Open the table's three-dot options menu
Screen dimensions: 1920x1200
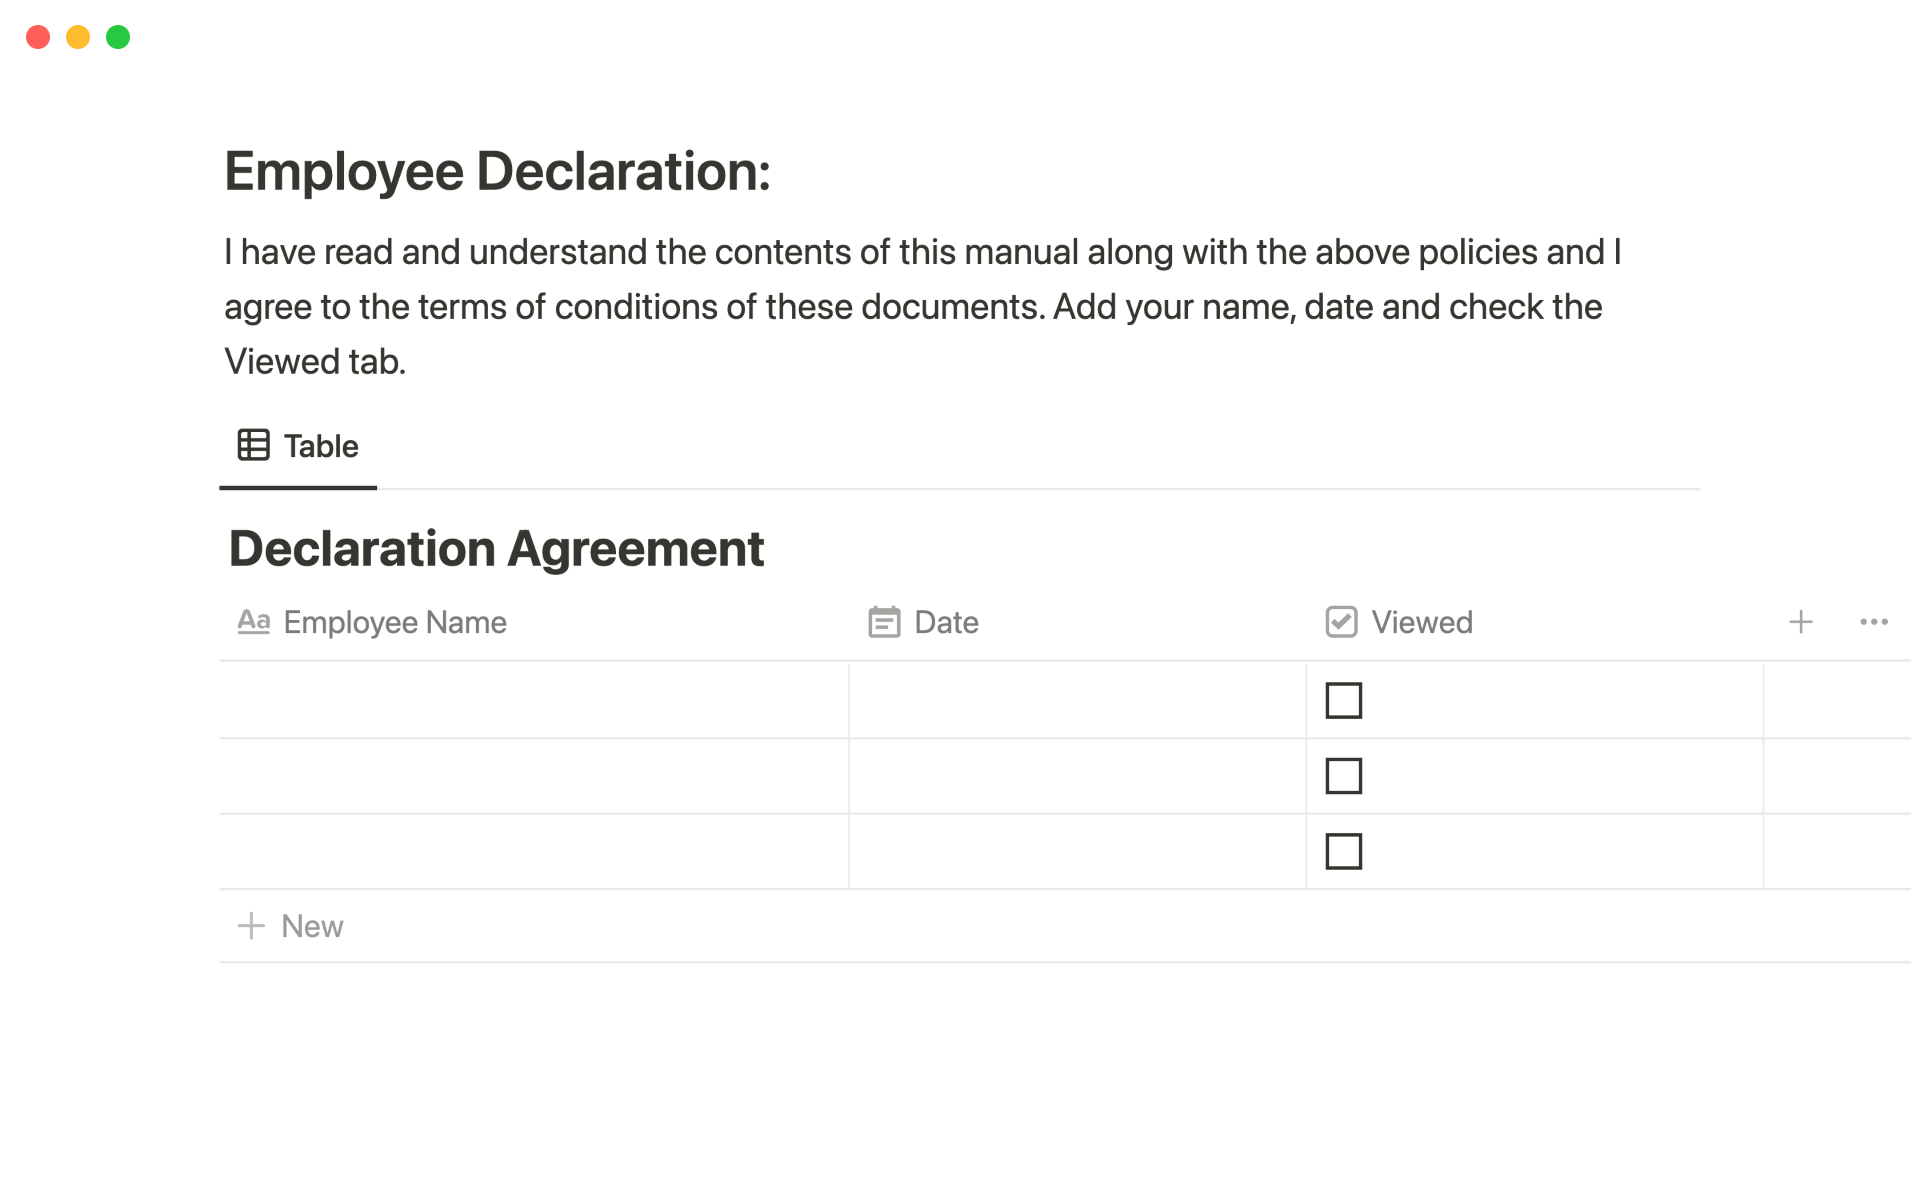pyautogui.click(x=1873, y=622)
